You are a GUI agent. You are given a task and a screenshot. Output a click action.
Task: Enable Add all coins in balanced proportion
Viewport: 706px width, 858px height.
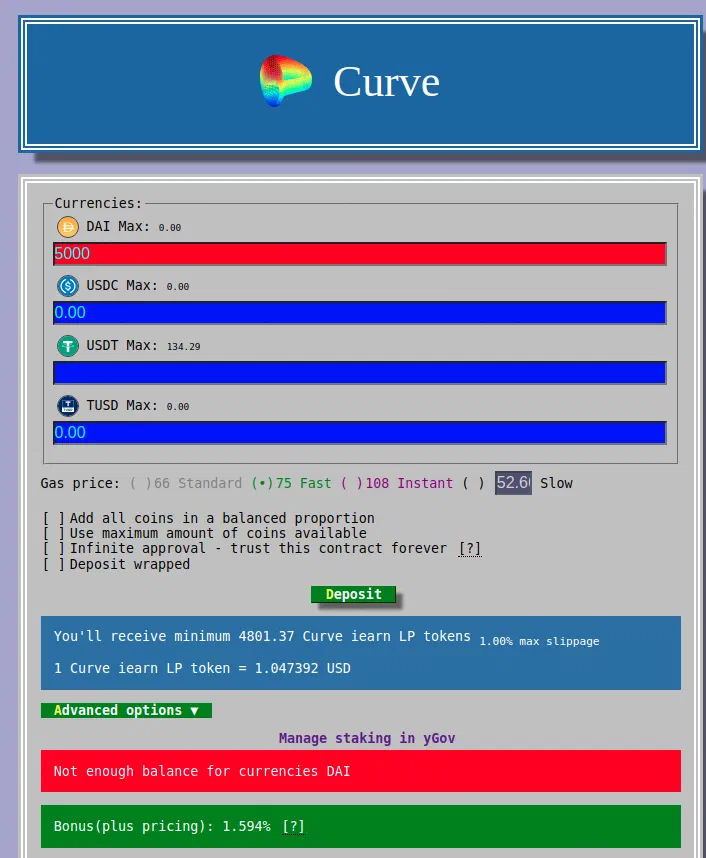pos(54,518)
